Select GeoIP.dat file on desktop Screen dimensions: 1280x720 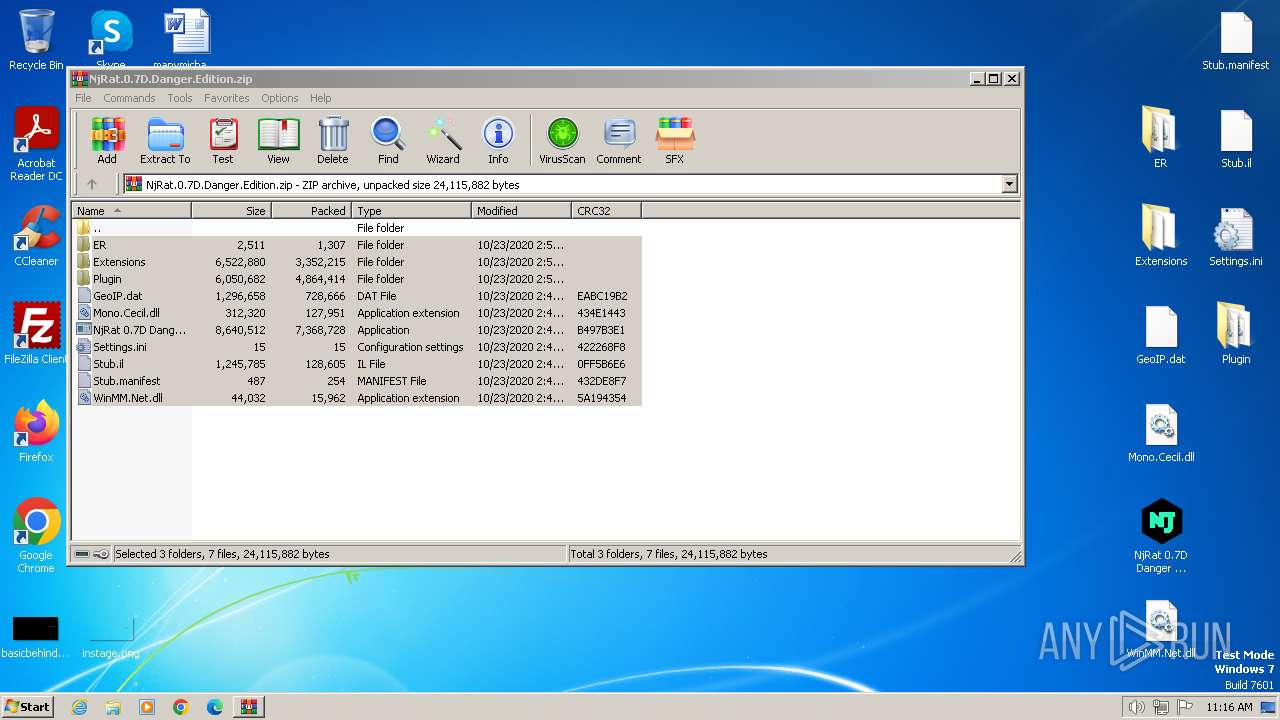[1160, 334]
